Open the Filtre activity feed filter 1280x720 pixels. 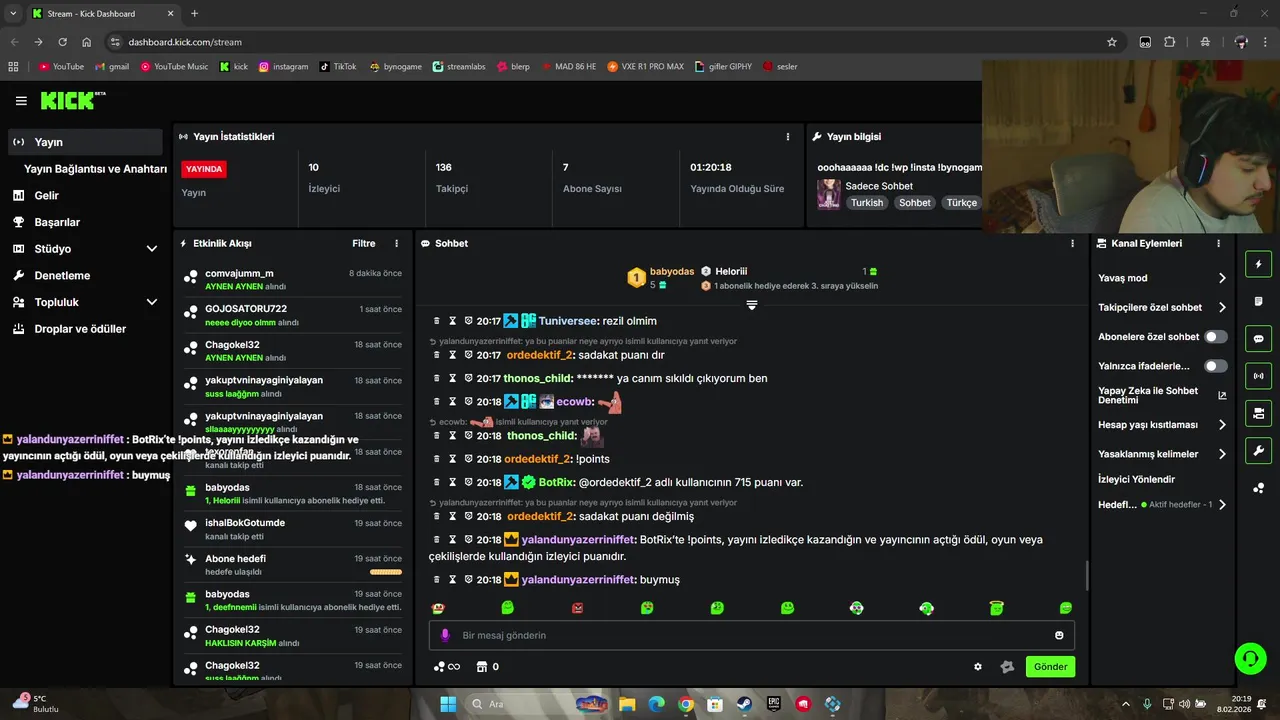(364, 244)
